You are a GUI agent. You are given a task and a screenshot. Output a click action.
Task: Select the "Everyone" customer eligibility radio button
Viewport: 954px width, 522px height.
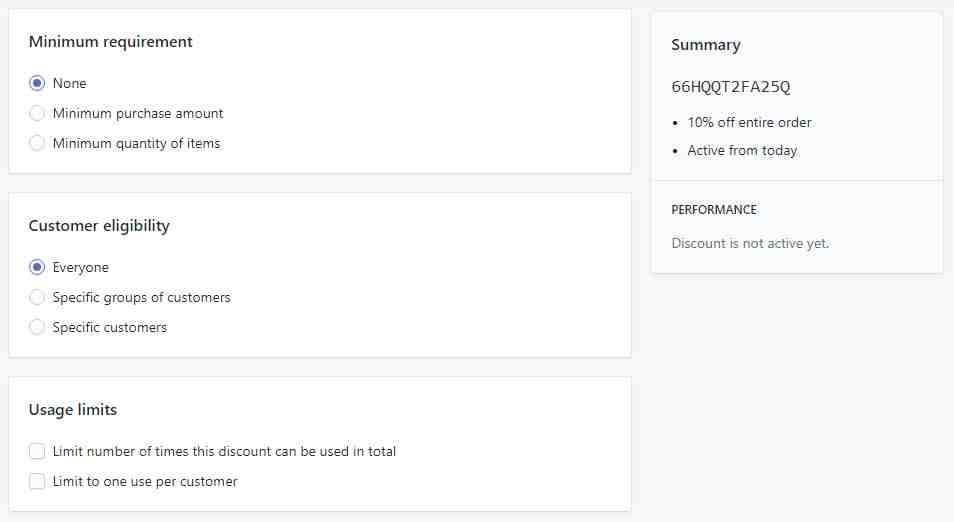pos(37,268)
